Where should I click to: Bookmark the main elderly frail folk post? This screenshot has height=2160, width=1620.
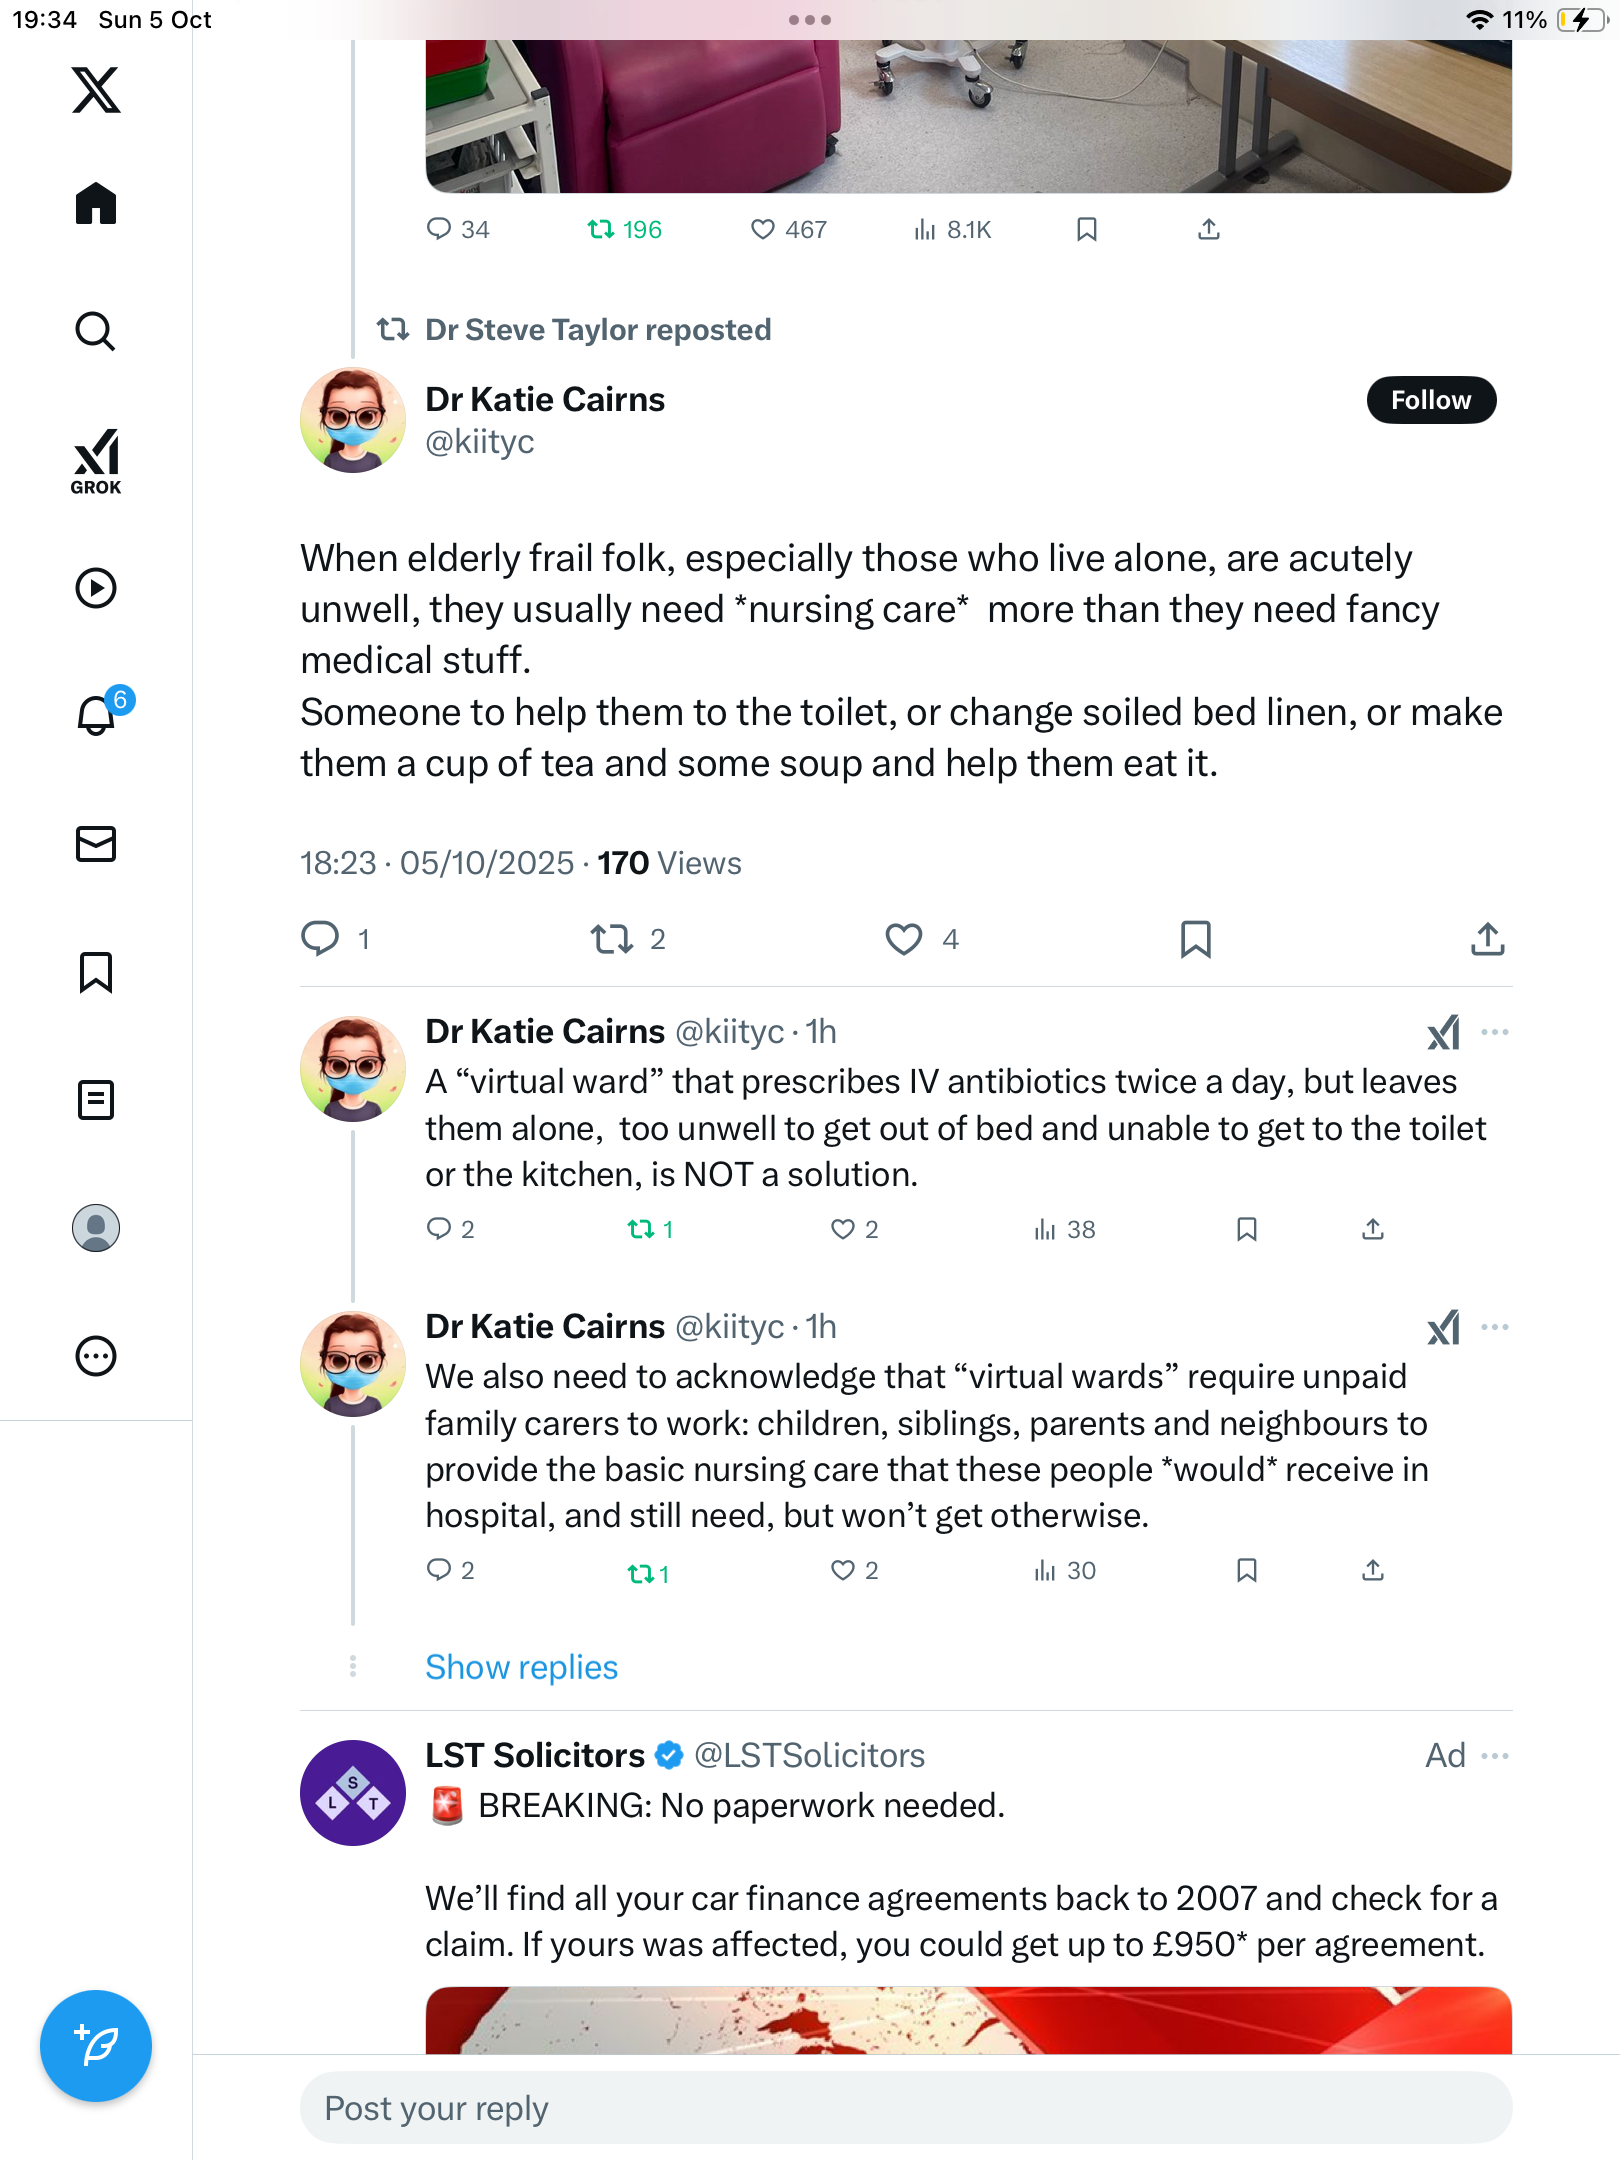click(x=1195, y=939)
